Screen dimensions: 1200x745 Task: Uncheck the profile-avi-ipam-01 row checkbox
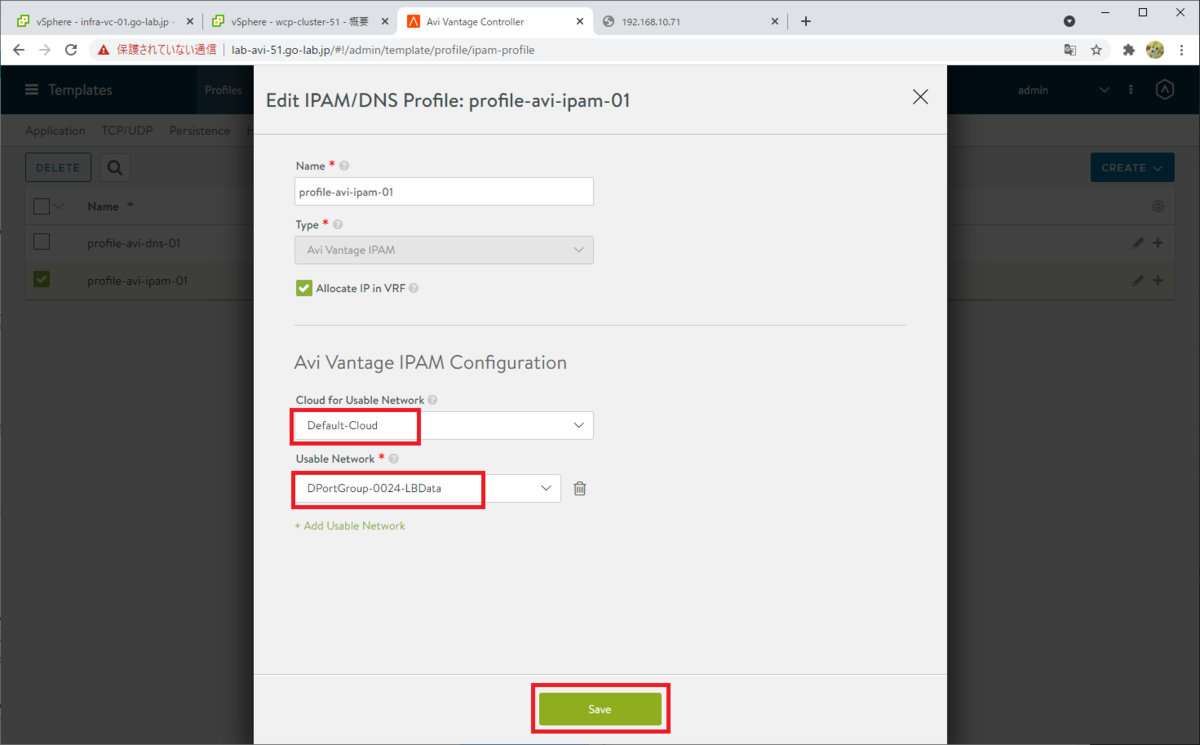coord(41,280)
